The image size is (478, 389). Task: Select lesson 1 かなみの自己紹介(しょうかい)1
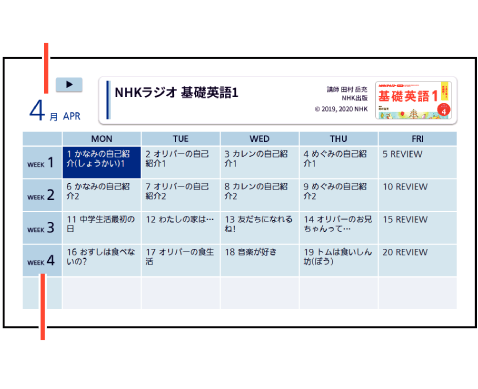(x=102, y=162)
